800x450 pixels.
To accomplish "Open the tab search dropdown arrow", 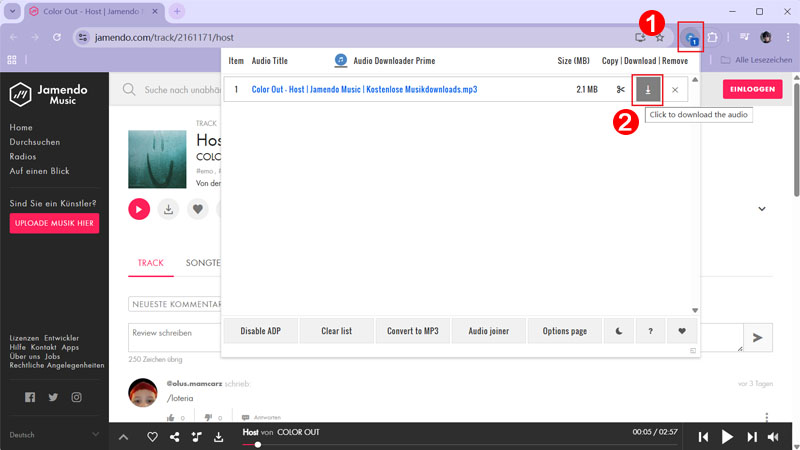I will tap(12, 11).
